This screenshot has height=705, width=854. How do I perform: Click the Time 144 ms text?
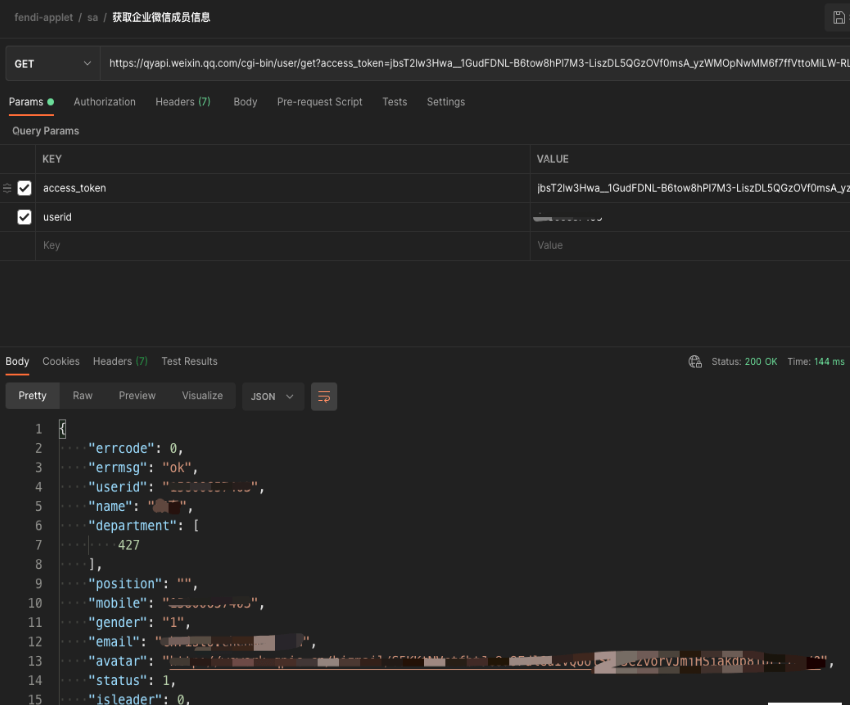816,362
